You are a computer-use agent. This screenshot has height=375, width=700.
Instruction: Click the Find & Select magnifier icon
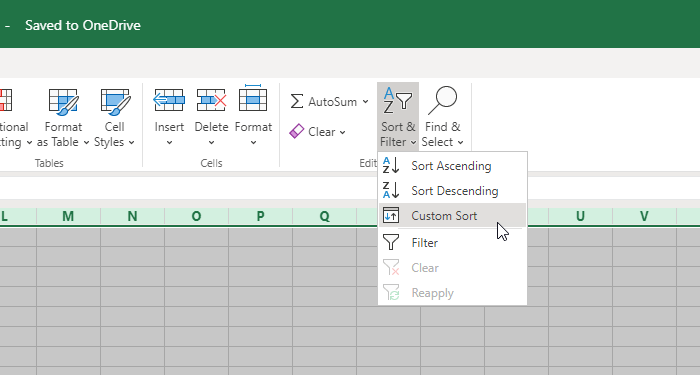click(x=442, y=100)
